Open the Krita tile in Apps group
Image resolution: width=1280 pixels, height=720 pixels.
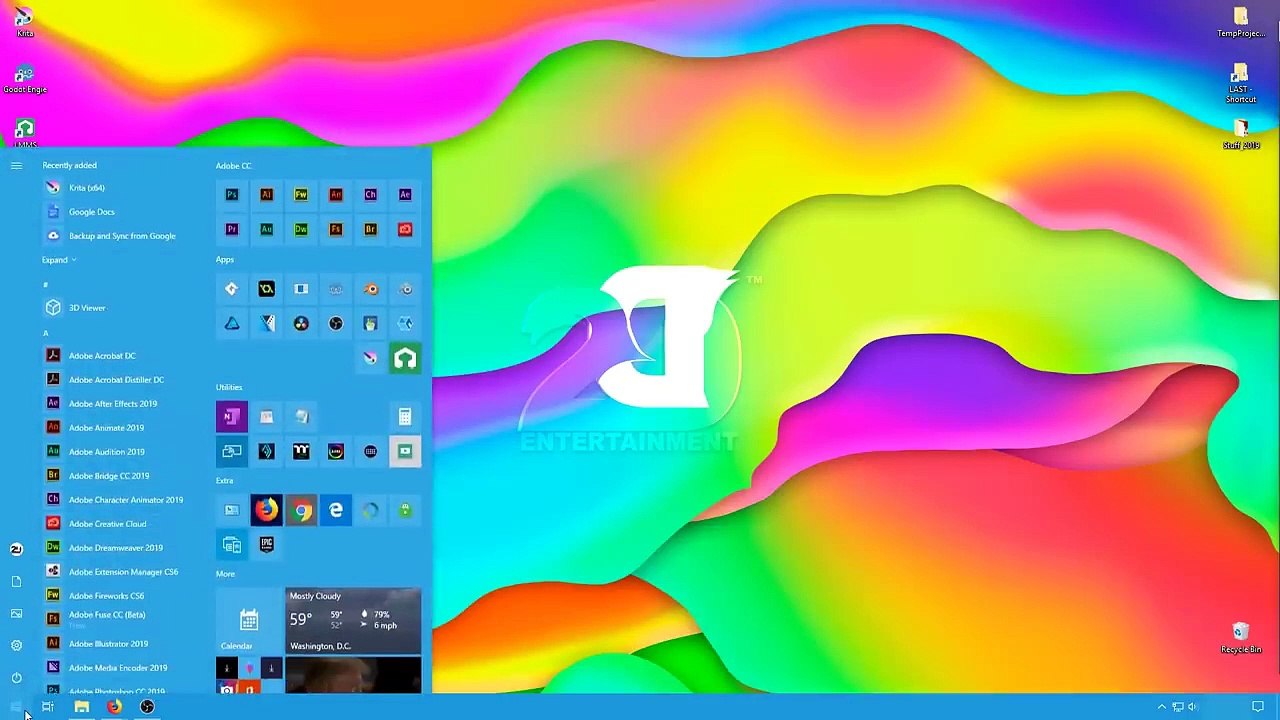(370, 358)
